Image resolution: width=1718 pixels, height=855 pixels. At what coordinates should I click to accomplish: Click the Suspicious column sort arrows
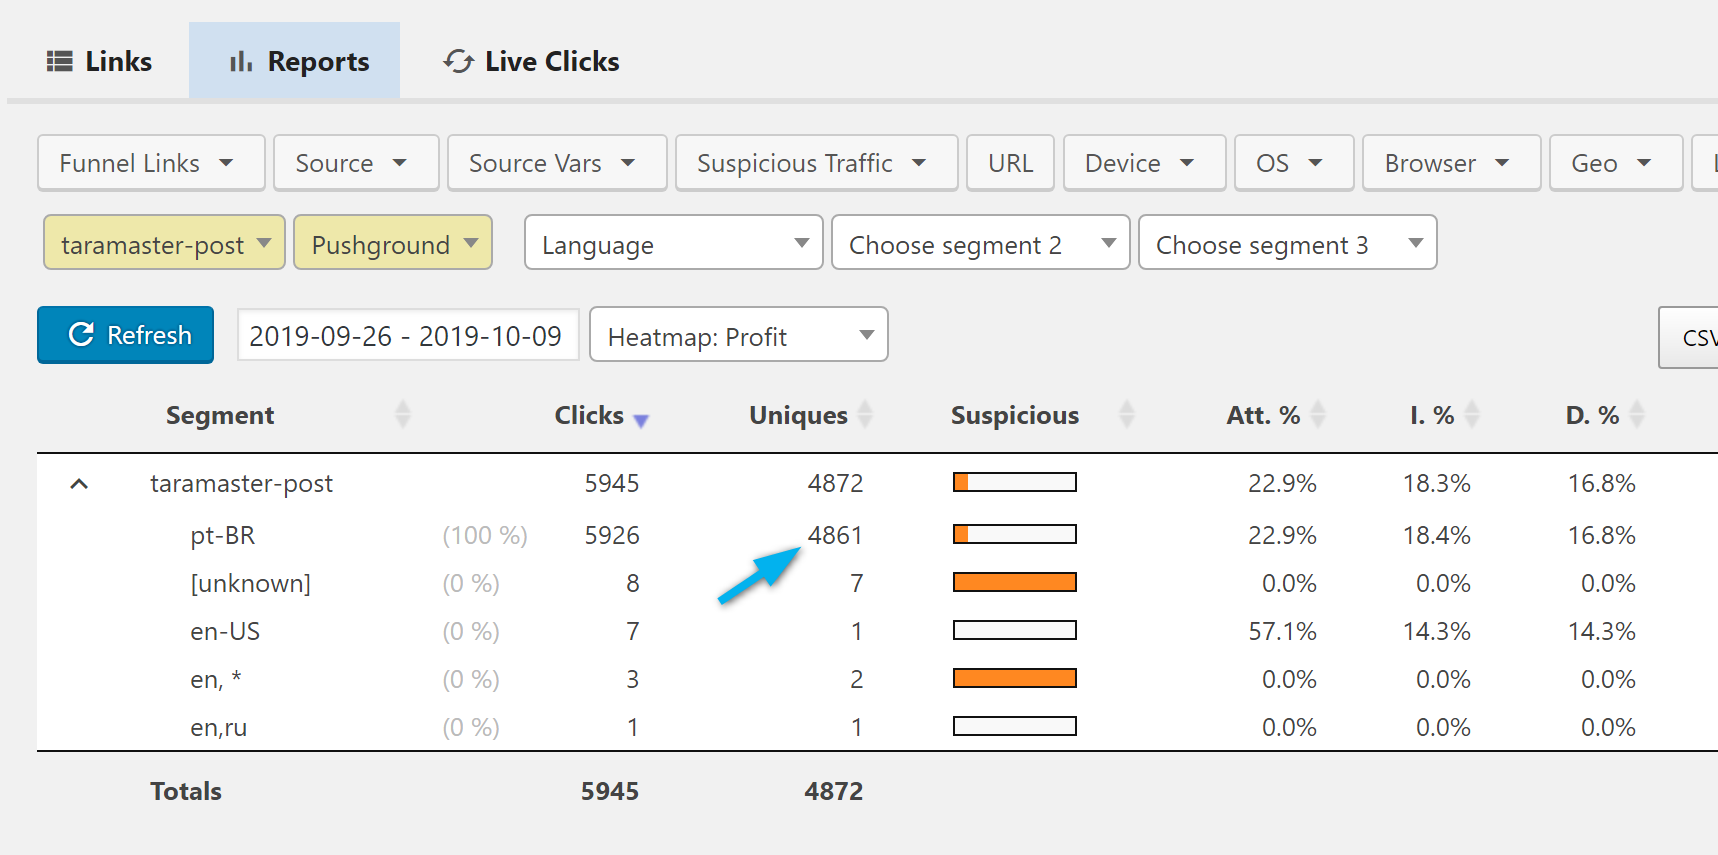[x=1127, y=414]
